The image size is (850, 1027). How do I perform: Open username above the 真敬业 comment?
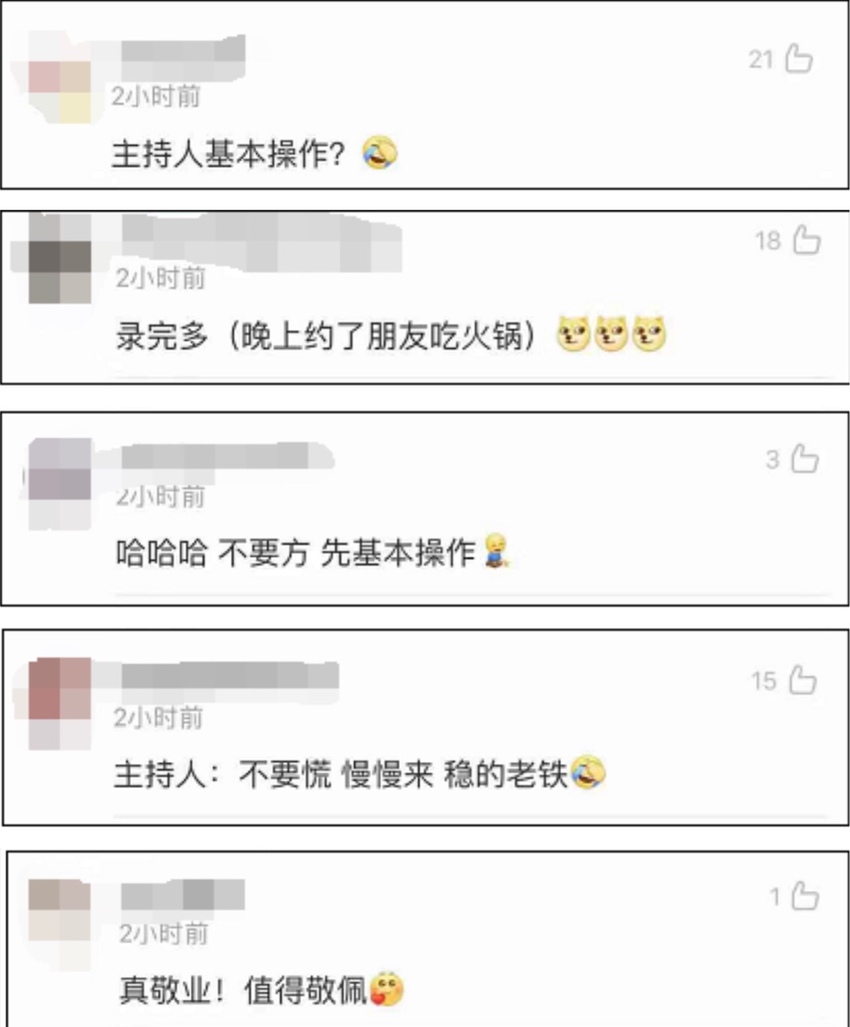pyautogui.click(x=183, y=895)
